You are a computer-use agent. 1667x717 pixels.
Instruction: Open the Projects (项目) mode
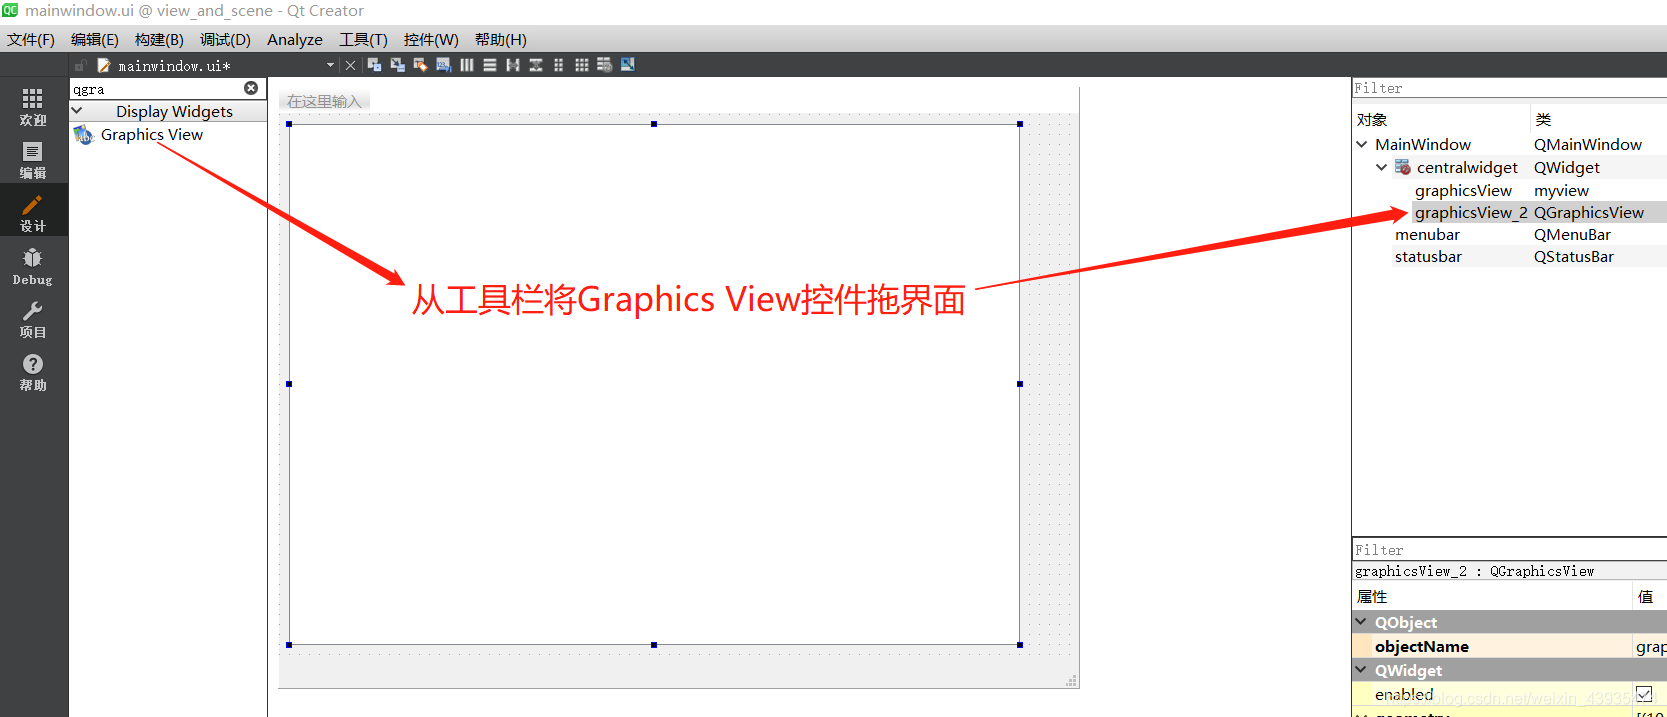pyautogui.click(x=33, y=318)
